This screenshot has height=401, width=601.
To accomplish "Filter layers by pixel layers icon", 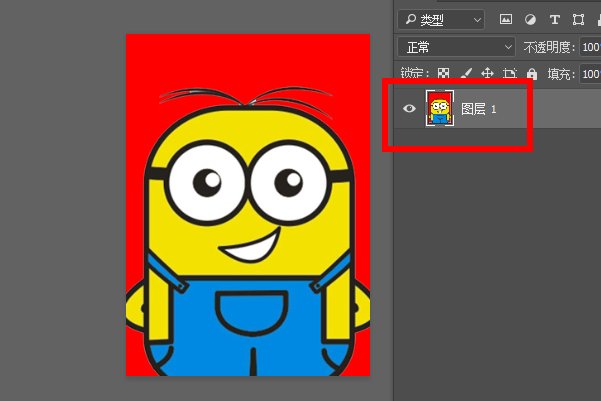I will [x=506, y=19].
